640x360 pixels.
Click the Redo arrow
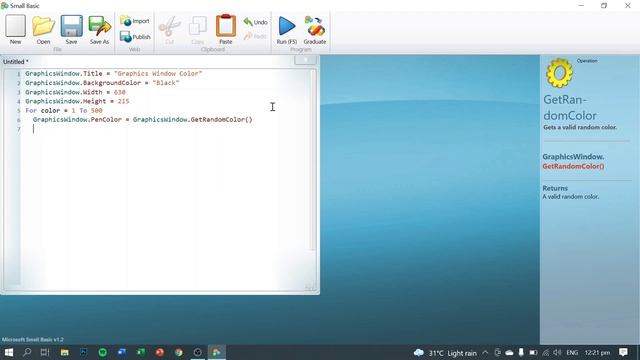tap(255, 36)
